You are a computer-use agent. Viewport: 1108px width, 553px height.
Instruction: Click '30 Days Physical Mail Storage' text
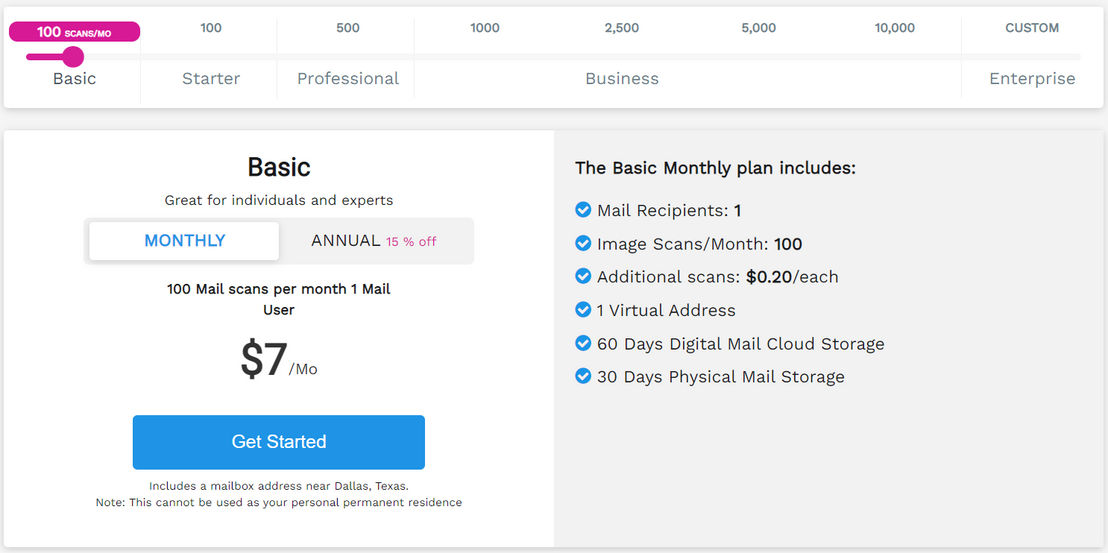721,377
